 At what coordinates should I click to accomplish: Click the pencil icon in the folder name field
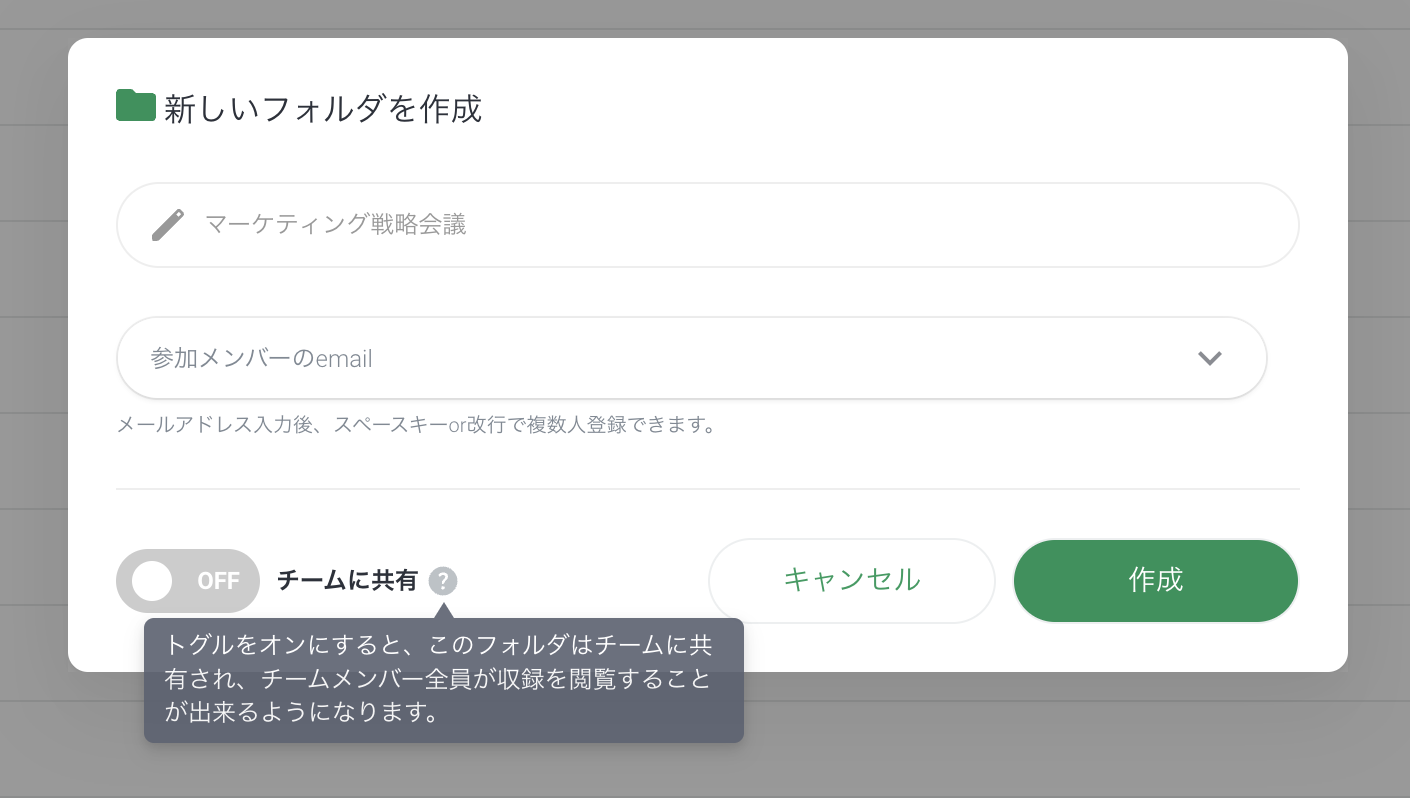tap(168, 225)
